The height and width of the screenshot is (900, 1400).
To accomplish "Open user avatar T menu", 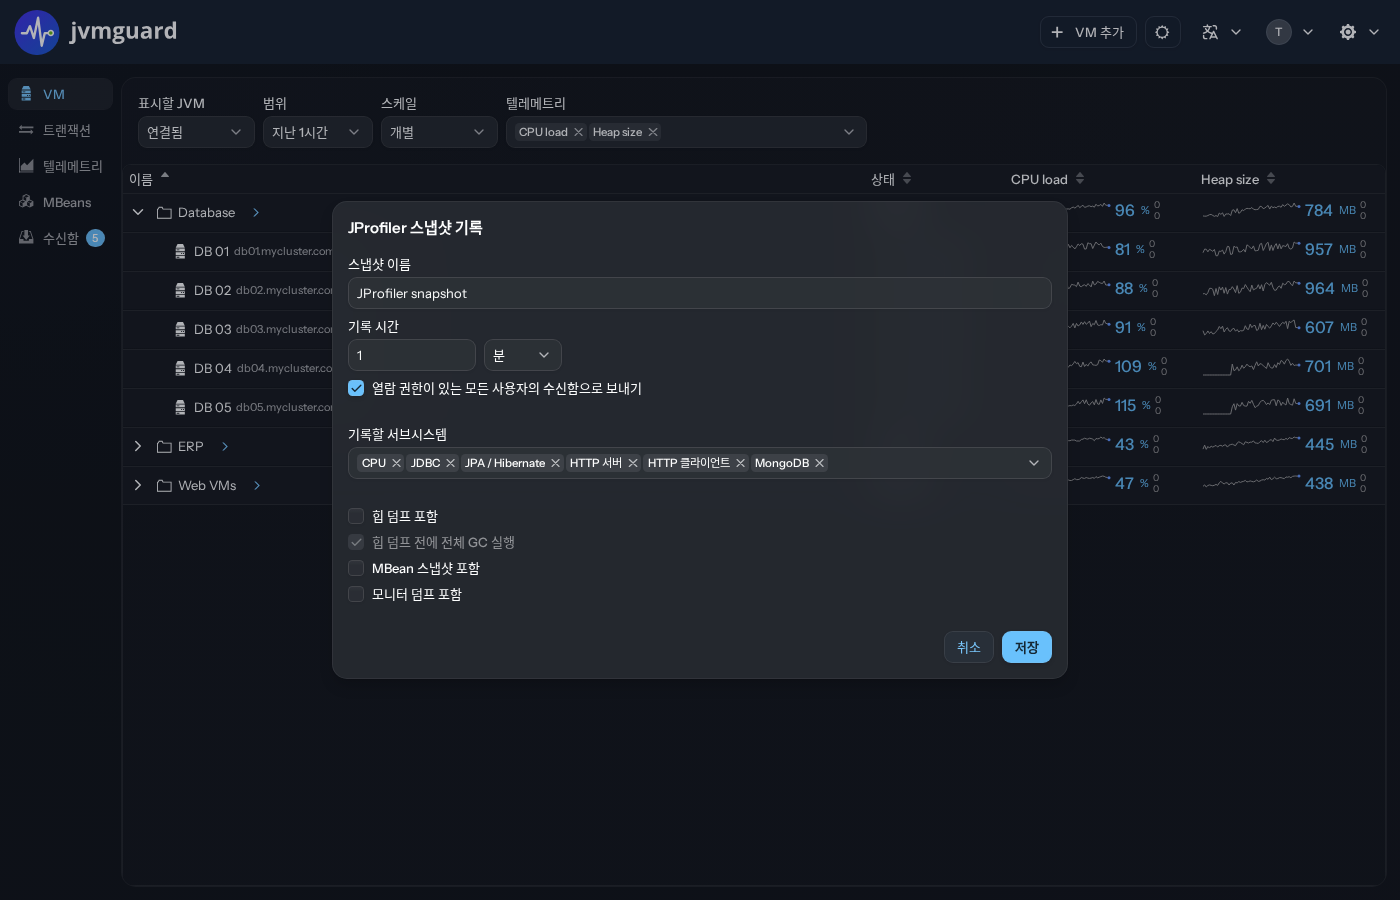I will coord(1289,32).
